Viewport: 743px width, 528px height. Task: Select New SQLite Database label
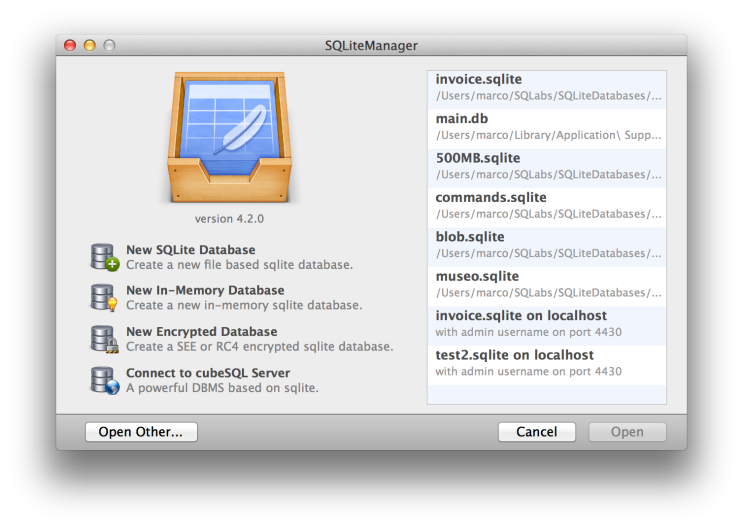[190, 250]
